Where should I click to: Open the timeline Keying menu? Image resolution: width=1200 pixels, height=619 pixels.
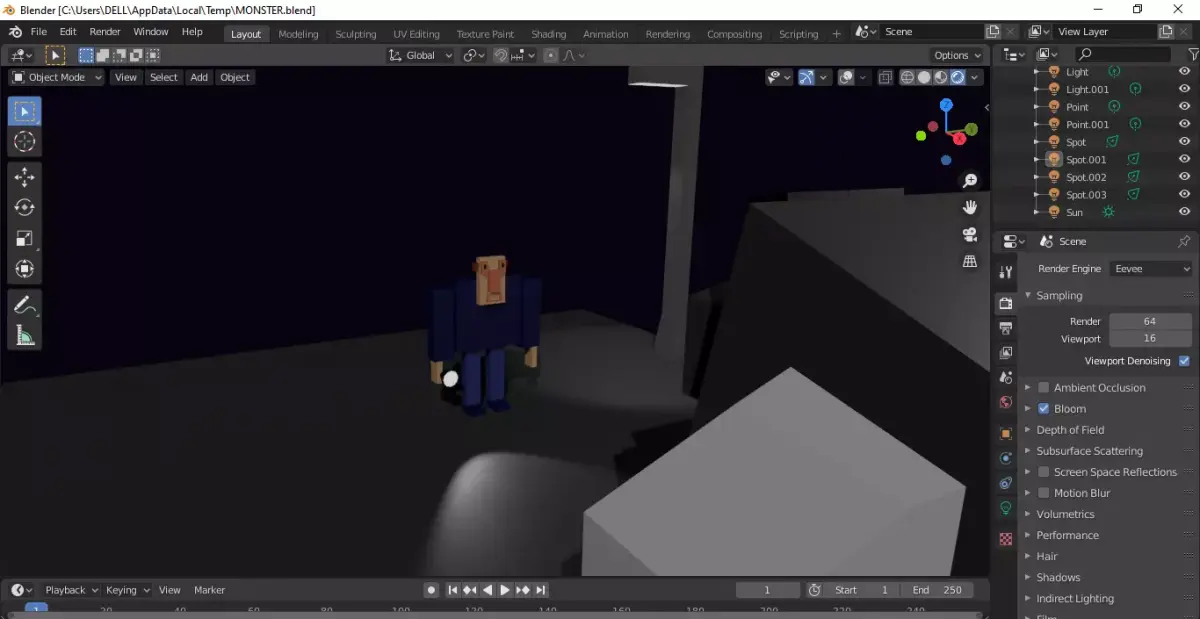(127, 590)
